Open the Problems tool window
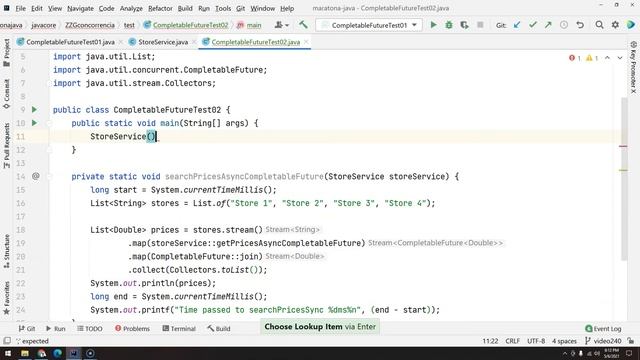The width and height of the screenshot is (640, 360). (132, 328)
